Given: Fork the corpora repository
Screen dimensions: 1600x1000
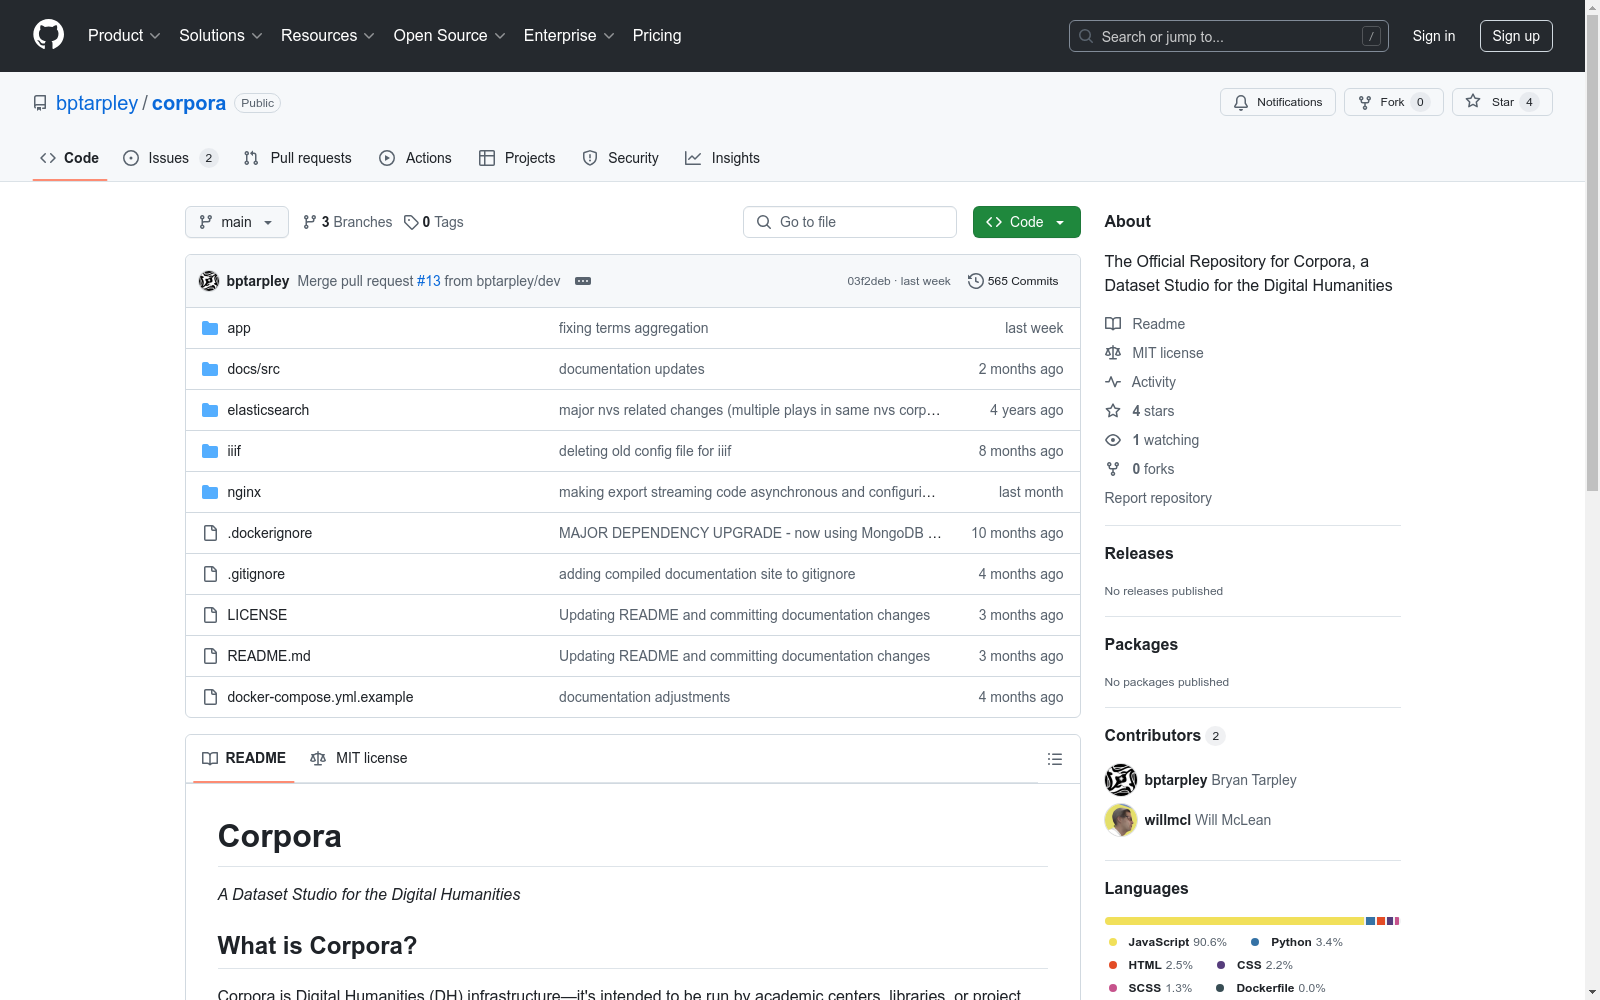Looking at the screenshot, I should pyautogui.click(x=1393, y=102).
